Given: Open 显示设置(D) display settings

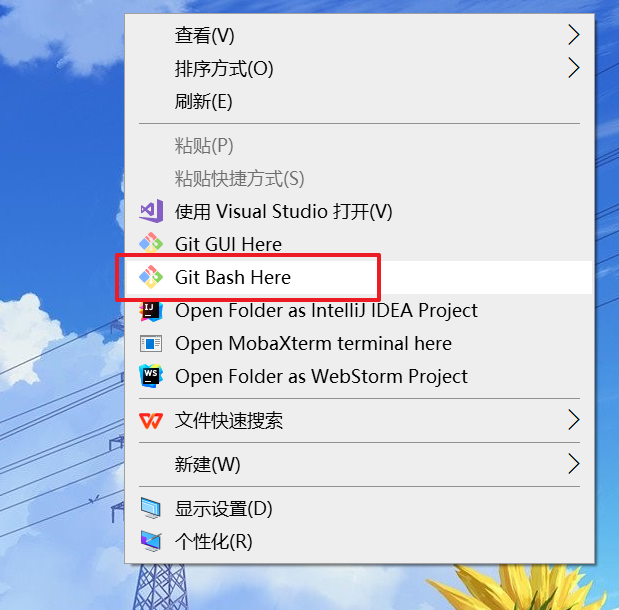Looking at the screenshot, I should point(359,509).
